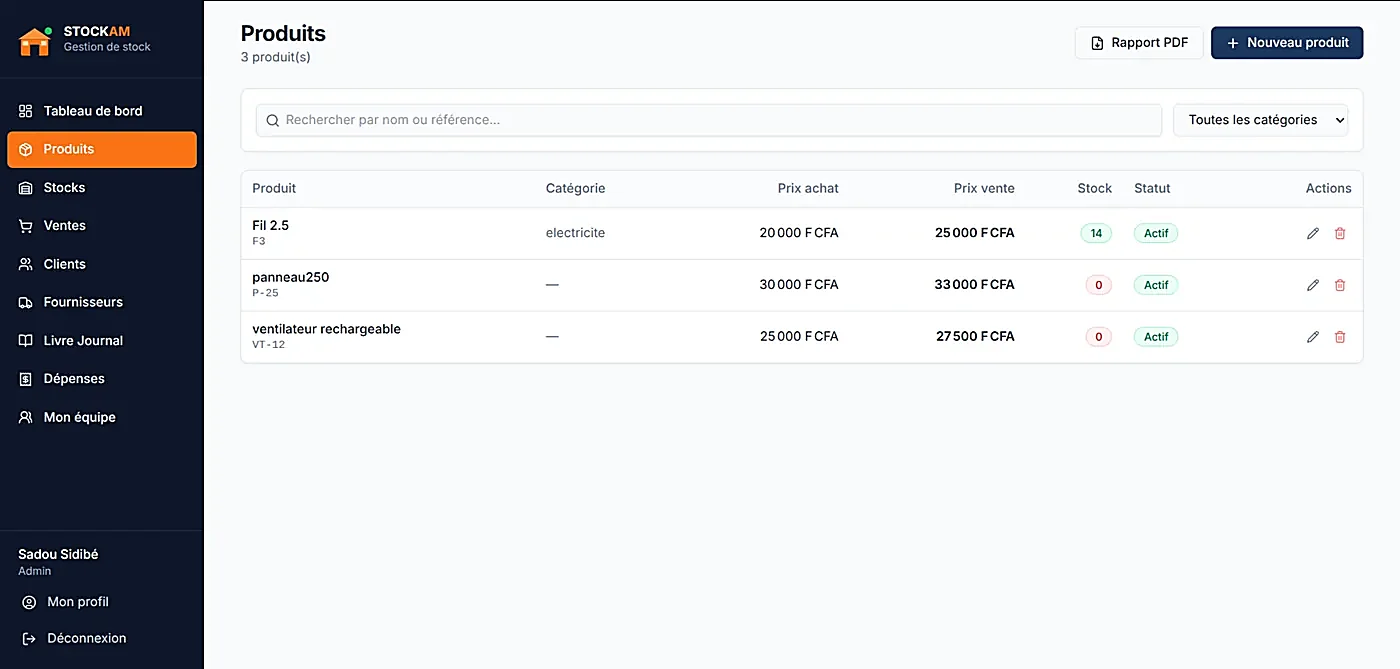Click the Tableau de bord grid icon

tap(26, 111)
